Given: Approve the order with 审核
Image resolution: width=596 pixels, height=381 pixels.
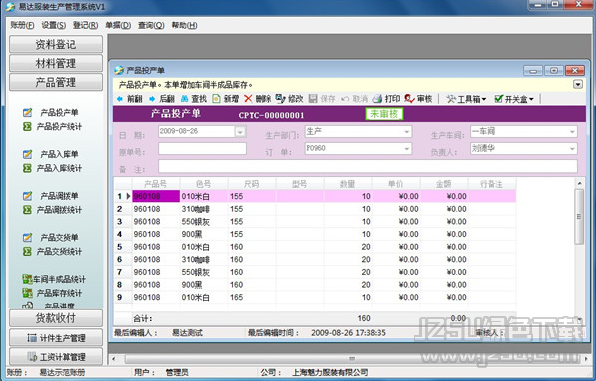Looking at the screenshot, I should click(418, 99).
